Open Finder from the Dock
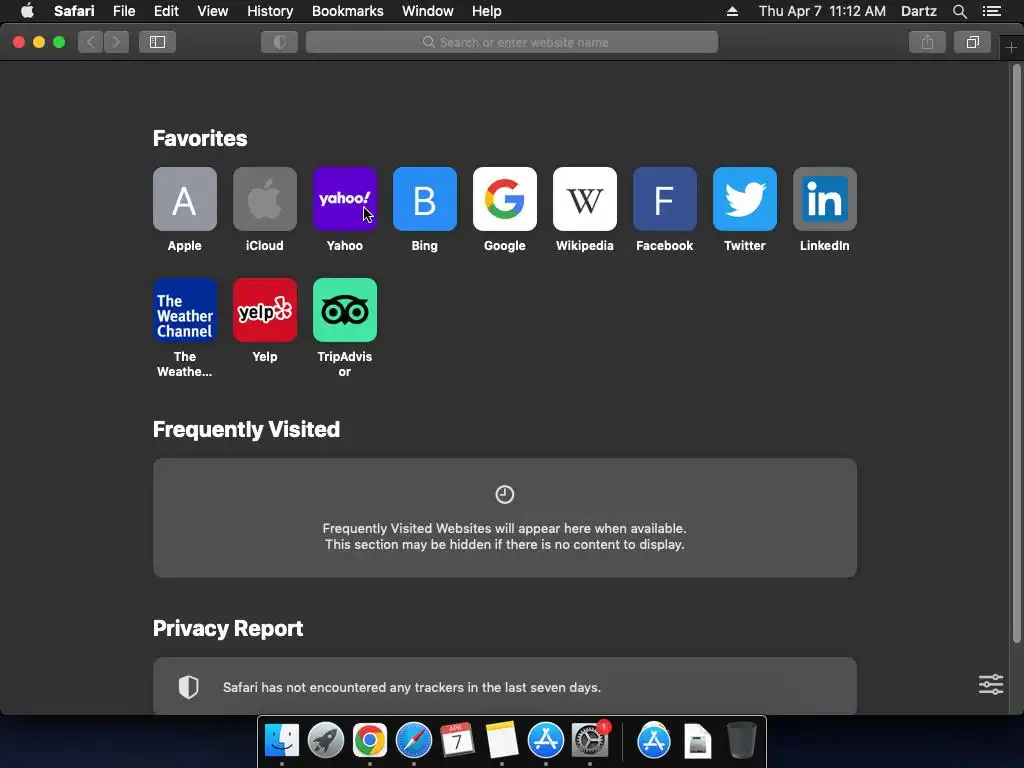The height and width of the screenshot is (768, 1024). (x=282, y=740)
